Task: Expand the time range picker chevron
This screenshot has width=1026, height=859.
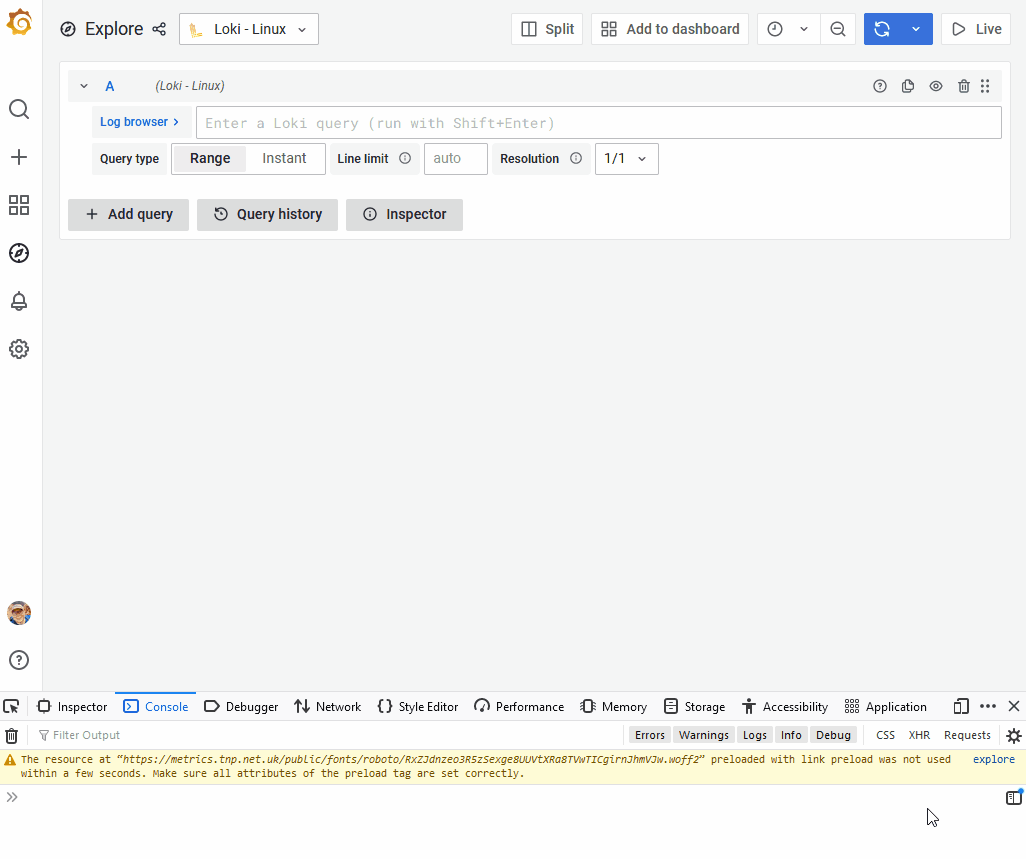Action: [804, 29]
